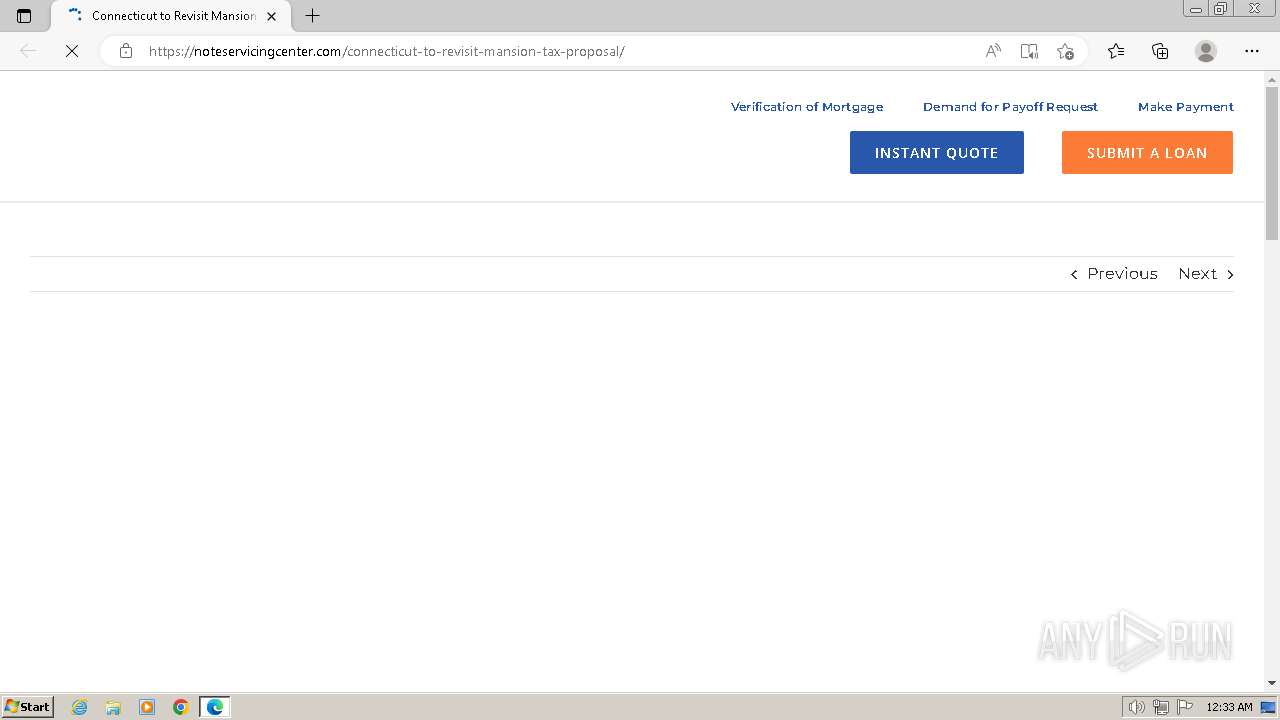The width and height of the screenshot is (1280, 720).
Task: Open the media player taskbar icon
Action: tap(147, 707)
